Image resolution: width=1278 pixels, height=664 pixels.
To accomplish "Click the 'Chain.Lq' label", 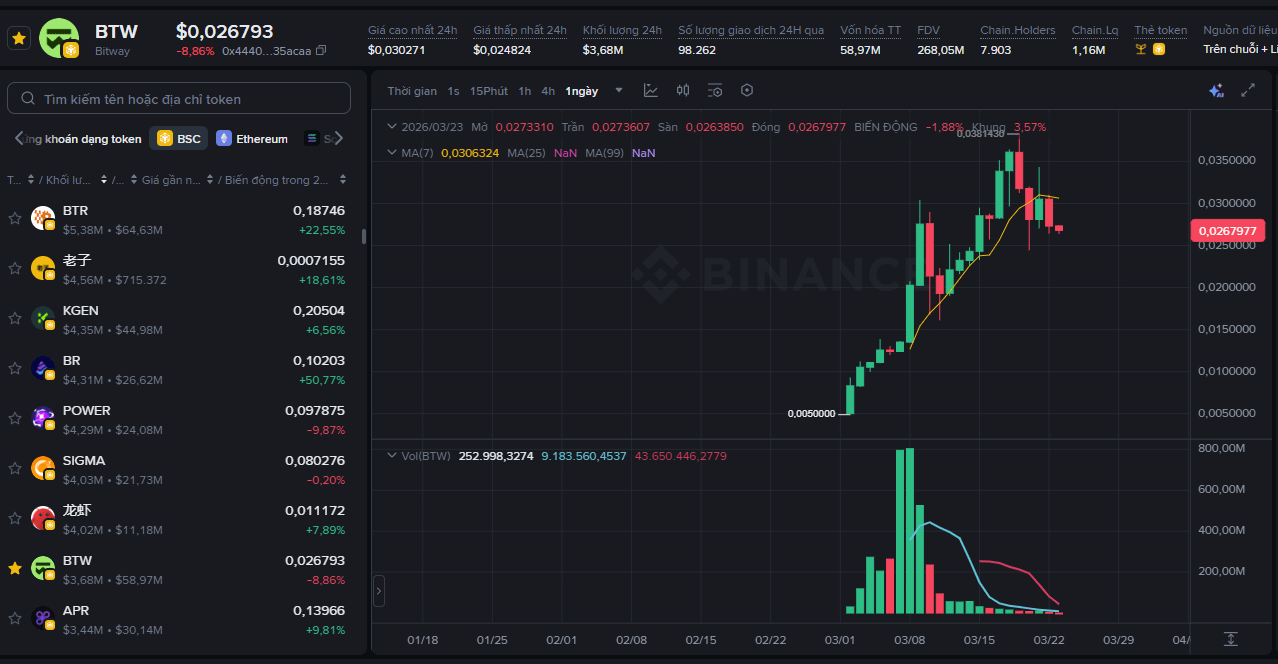I will [x=1095, y=31].
